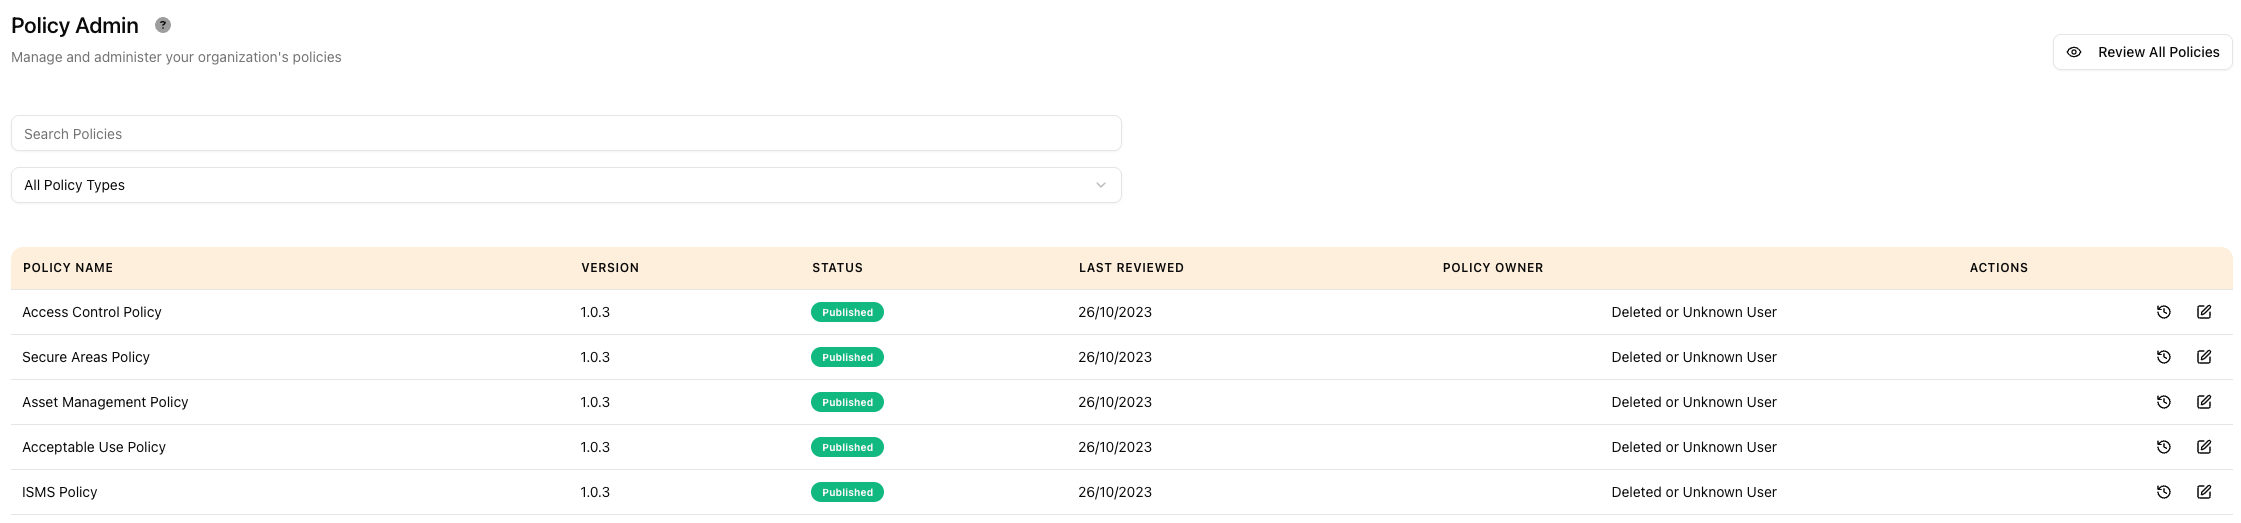
Task: Edit the Acceptable Use Policy
Action: pyautogui.click(x=2204, y=447)
